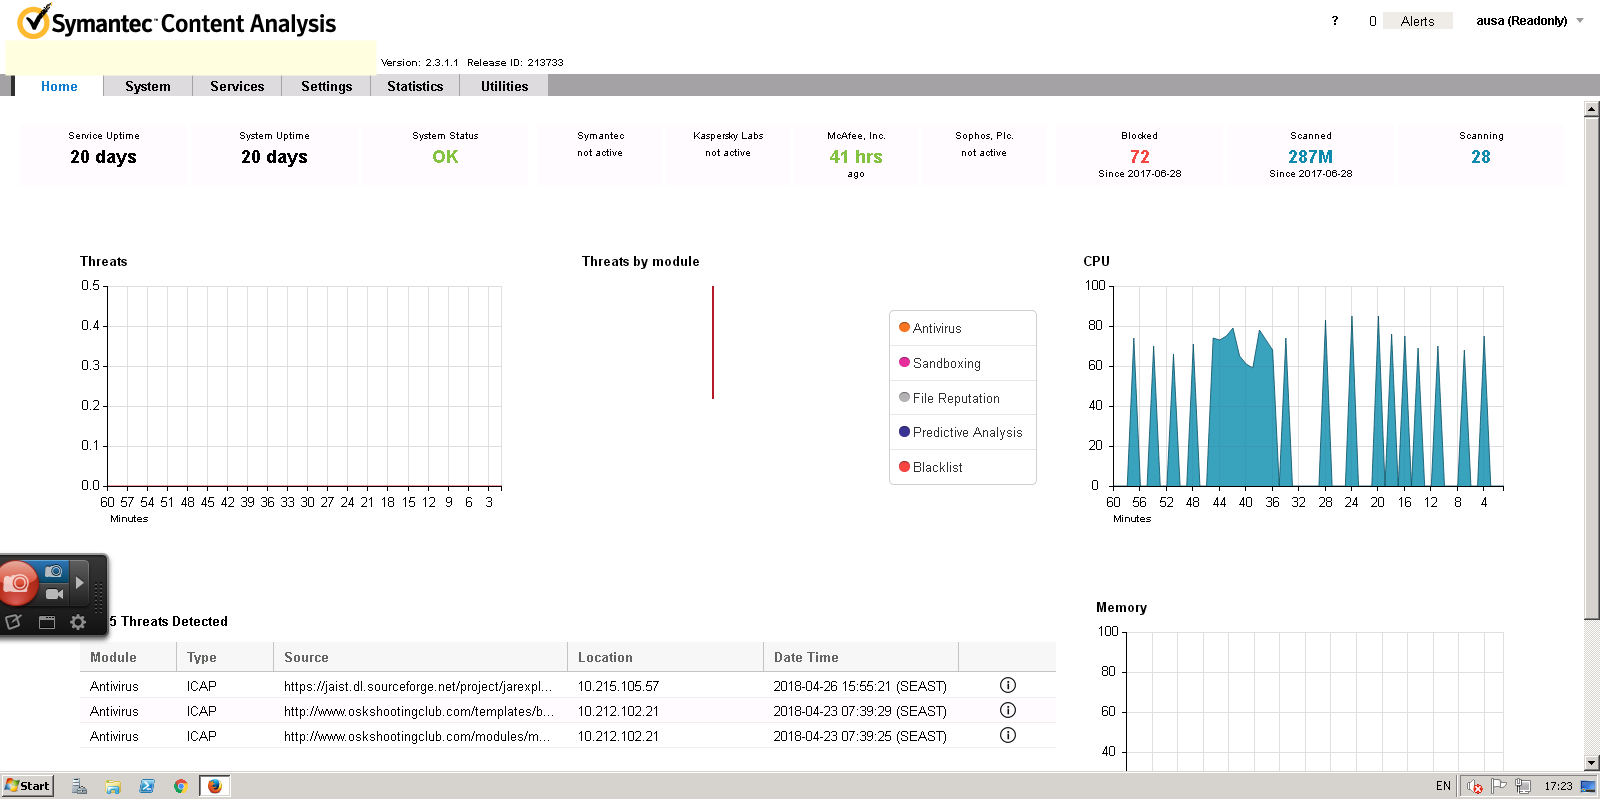Click the vertical scrollbar thumb

[1592, 368]
